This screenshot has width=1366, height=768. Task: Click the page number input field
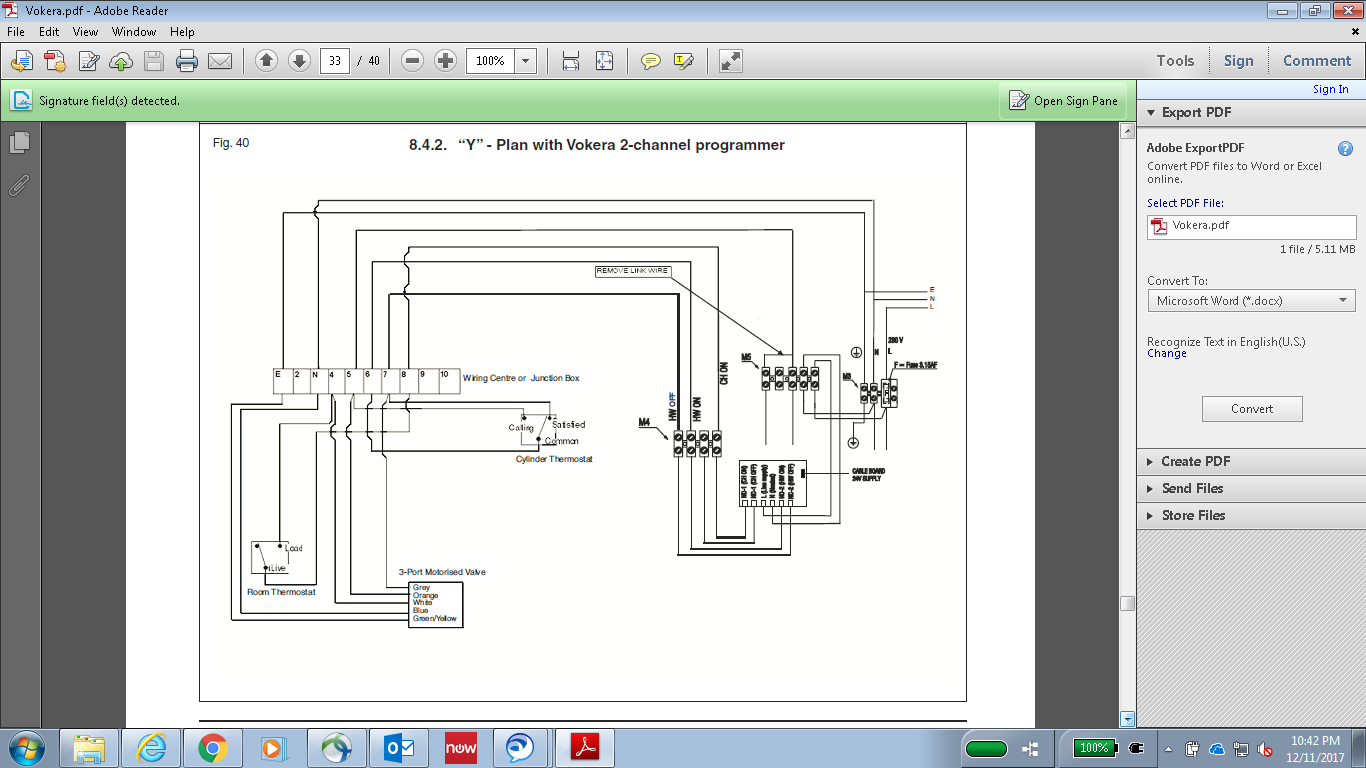click(335, 61)
